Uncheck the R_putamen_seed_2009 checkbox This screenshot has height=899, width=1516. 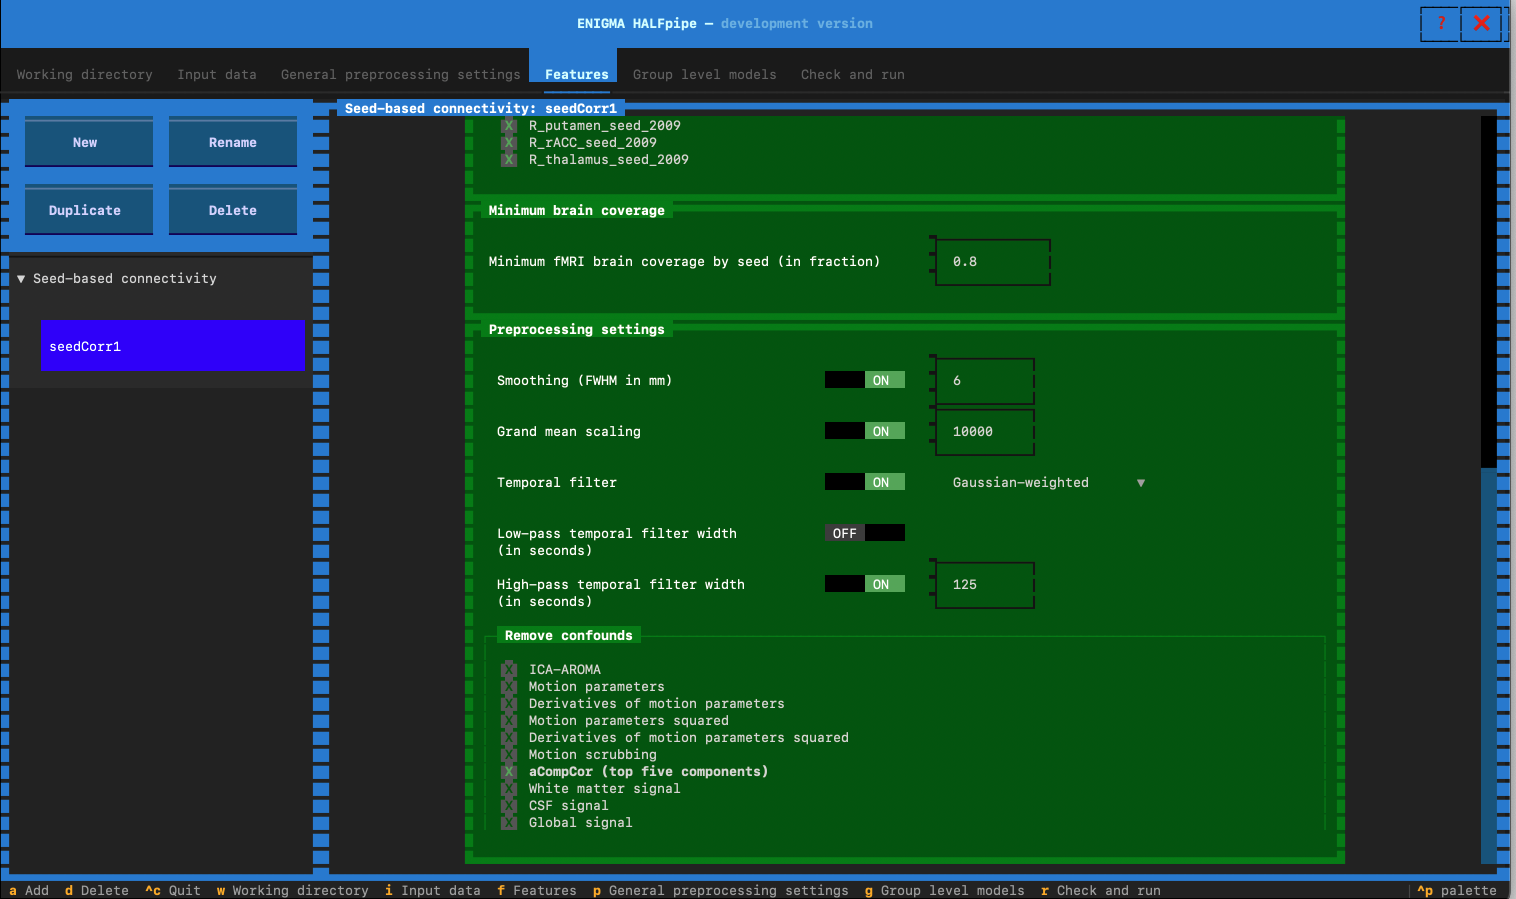(509, 126)
